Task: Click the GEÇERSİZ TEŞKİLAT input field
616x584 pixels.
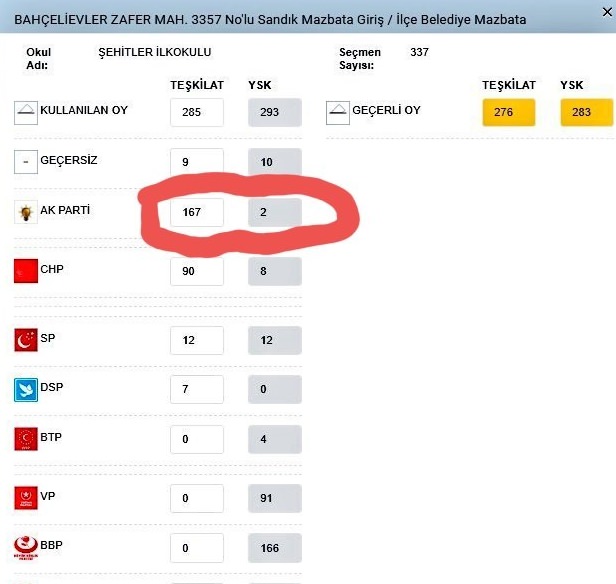Action: point(196,161)
